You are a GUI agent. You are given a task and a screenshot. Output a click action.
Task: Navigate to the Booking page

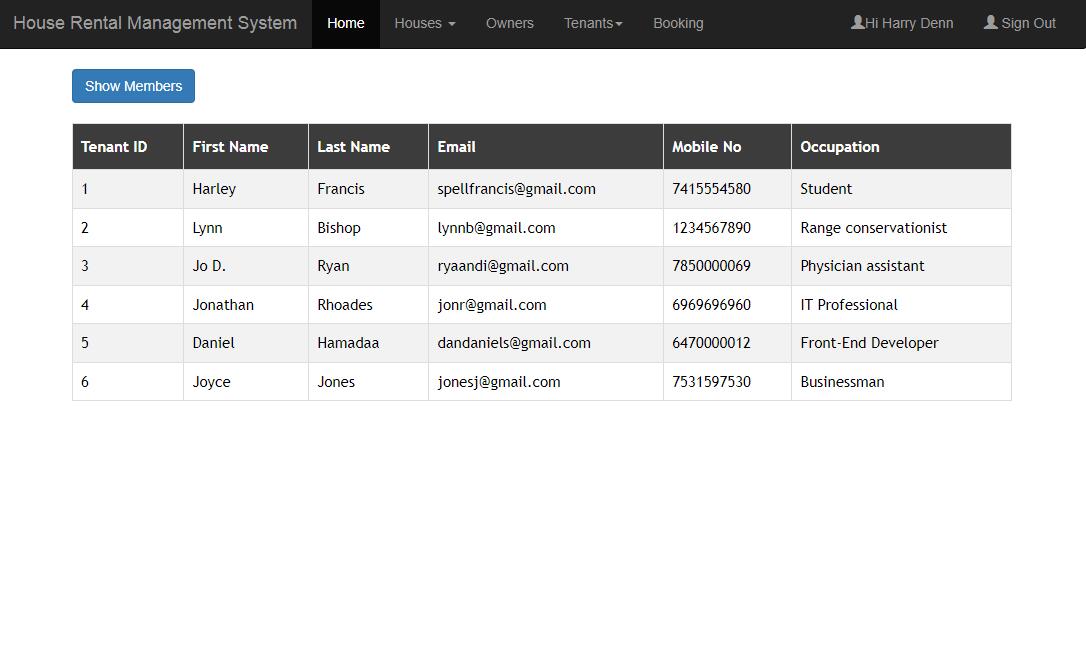[x=677, y=23]
